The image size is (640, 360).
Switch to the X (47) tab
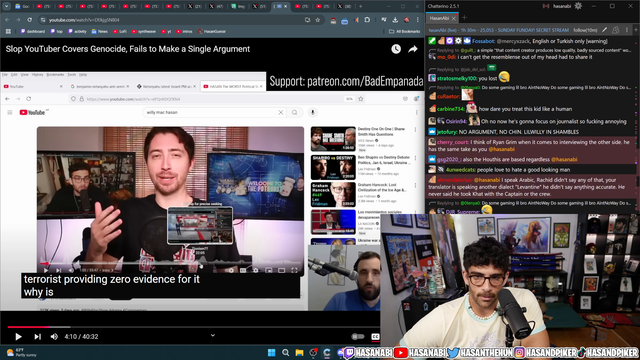pos(216,6)
